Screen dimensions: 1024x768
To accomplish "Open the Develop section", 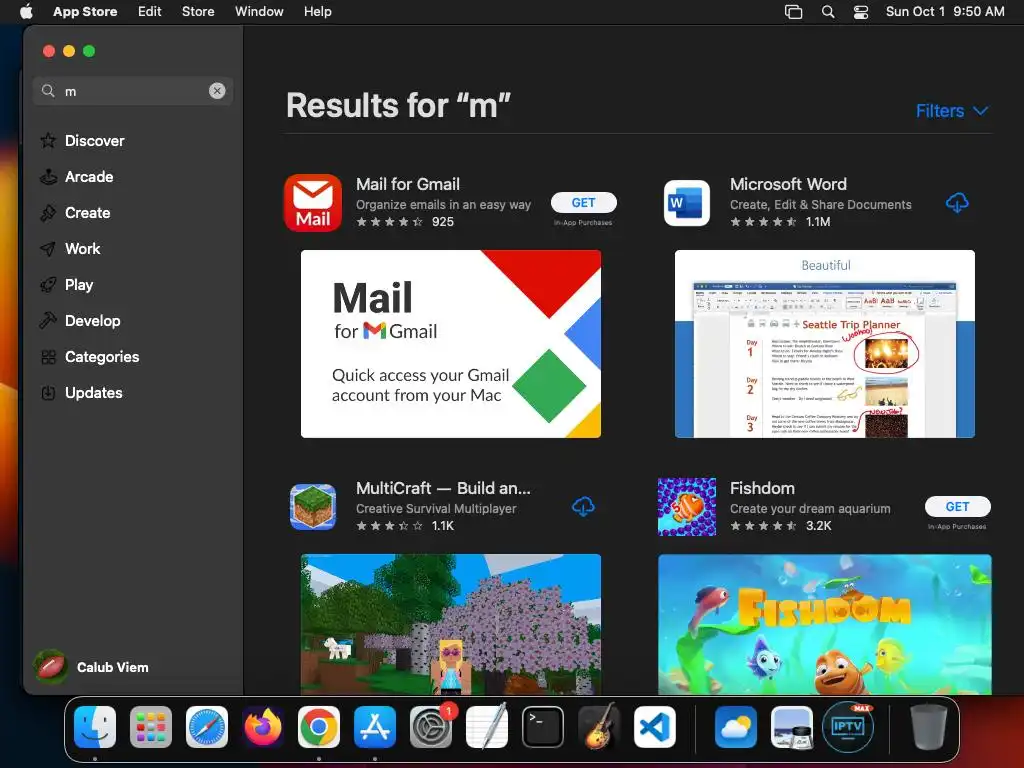I will click(x=93, y=321).
